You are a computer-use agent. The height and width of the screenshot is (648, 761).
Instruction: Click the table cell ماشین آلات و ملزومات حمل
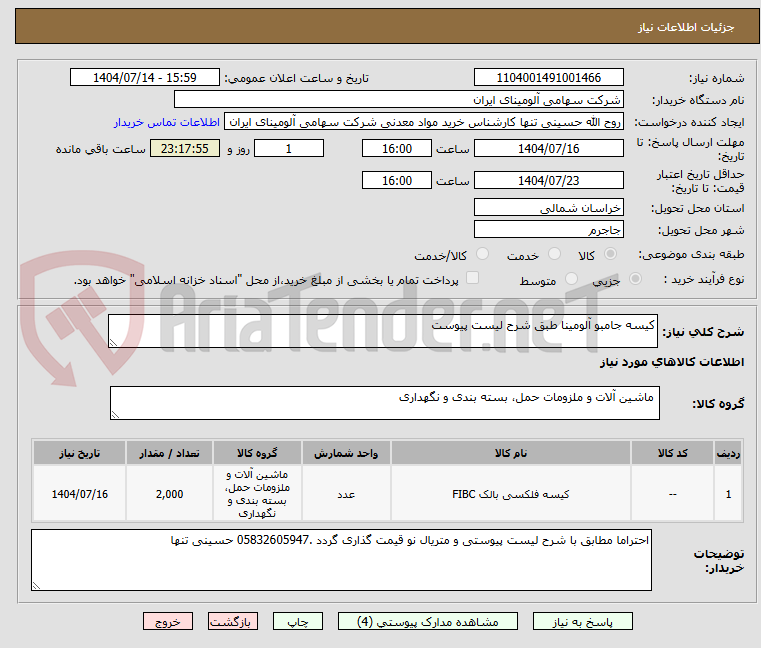click(257, 494)
